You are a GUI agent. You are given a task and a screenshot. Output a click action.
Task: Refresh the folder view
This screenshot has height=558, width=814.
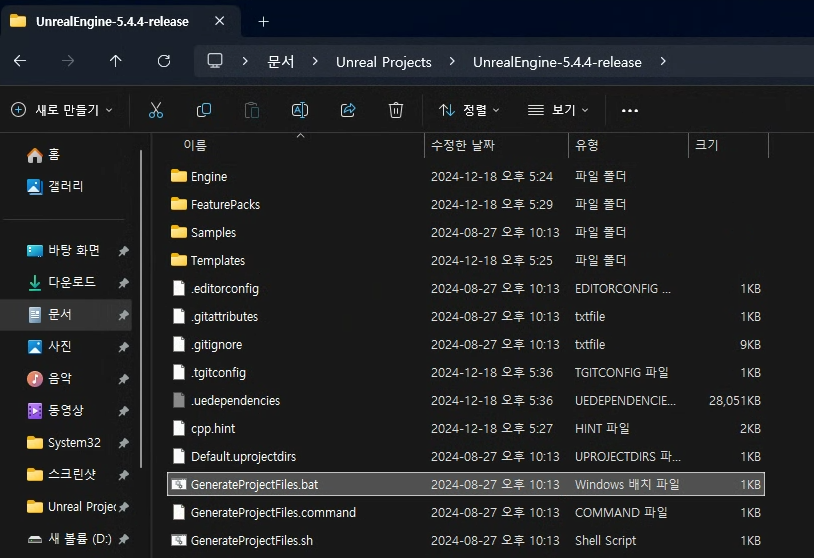[x=164, y=61]
